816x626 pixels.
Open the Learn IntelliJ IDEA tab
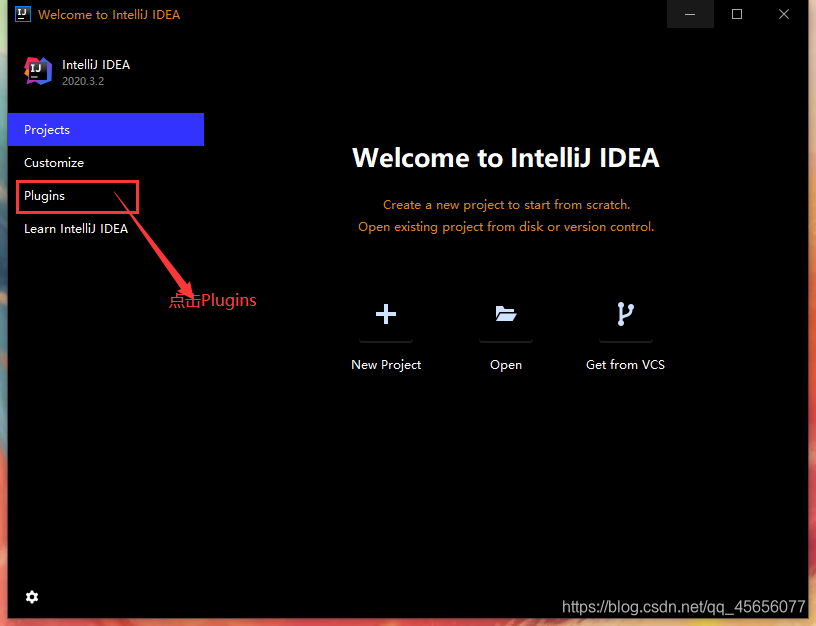[x=106, y=229]
